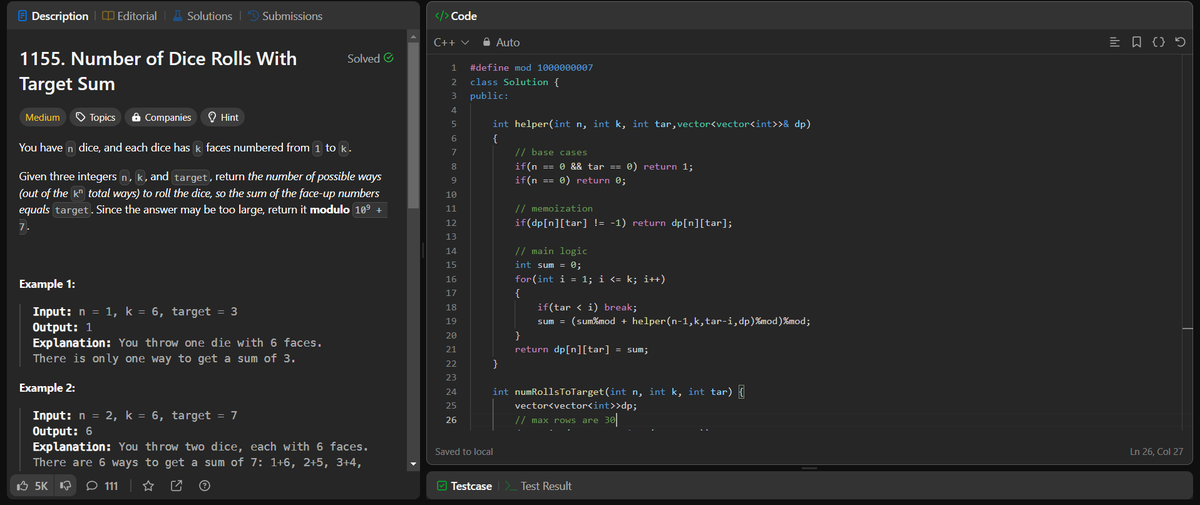Open the Test Result tab
The image size is (1200, 505).
(x=537, y=486)
